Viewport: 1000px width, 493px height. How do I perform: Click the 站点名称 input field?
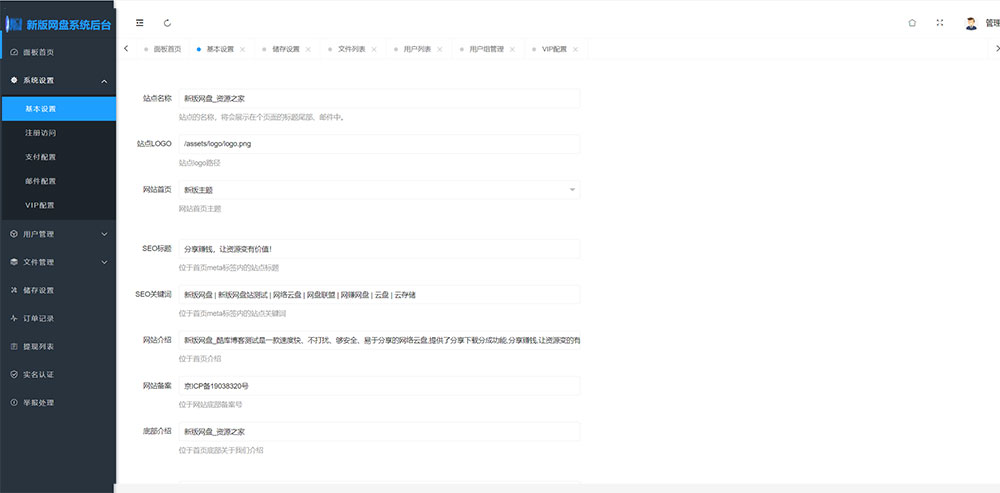pyautogui.click(x=379, y=99)
